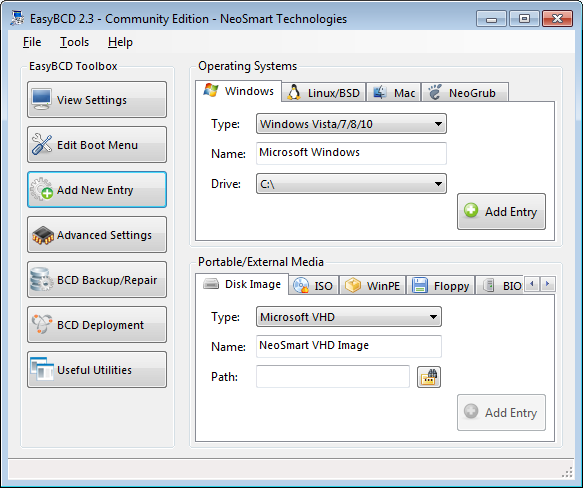Open the WinPE tab
The width and height of the screenshot is (583, 488).
(x=373, y=286)
